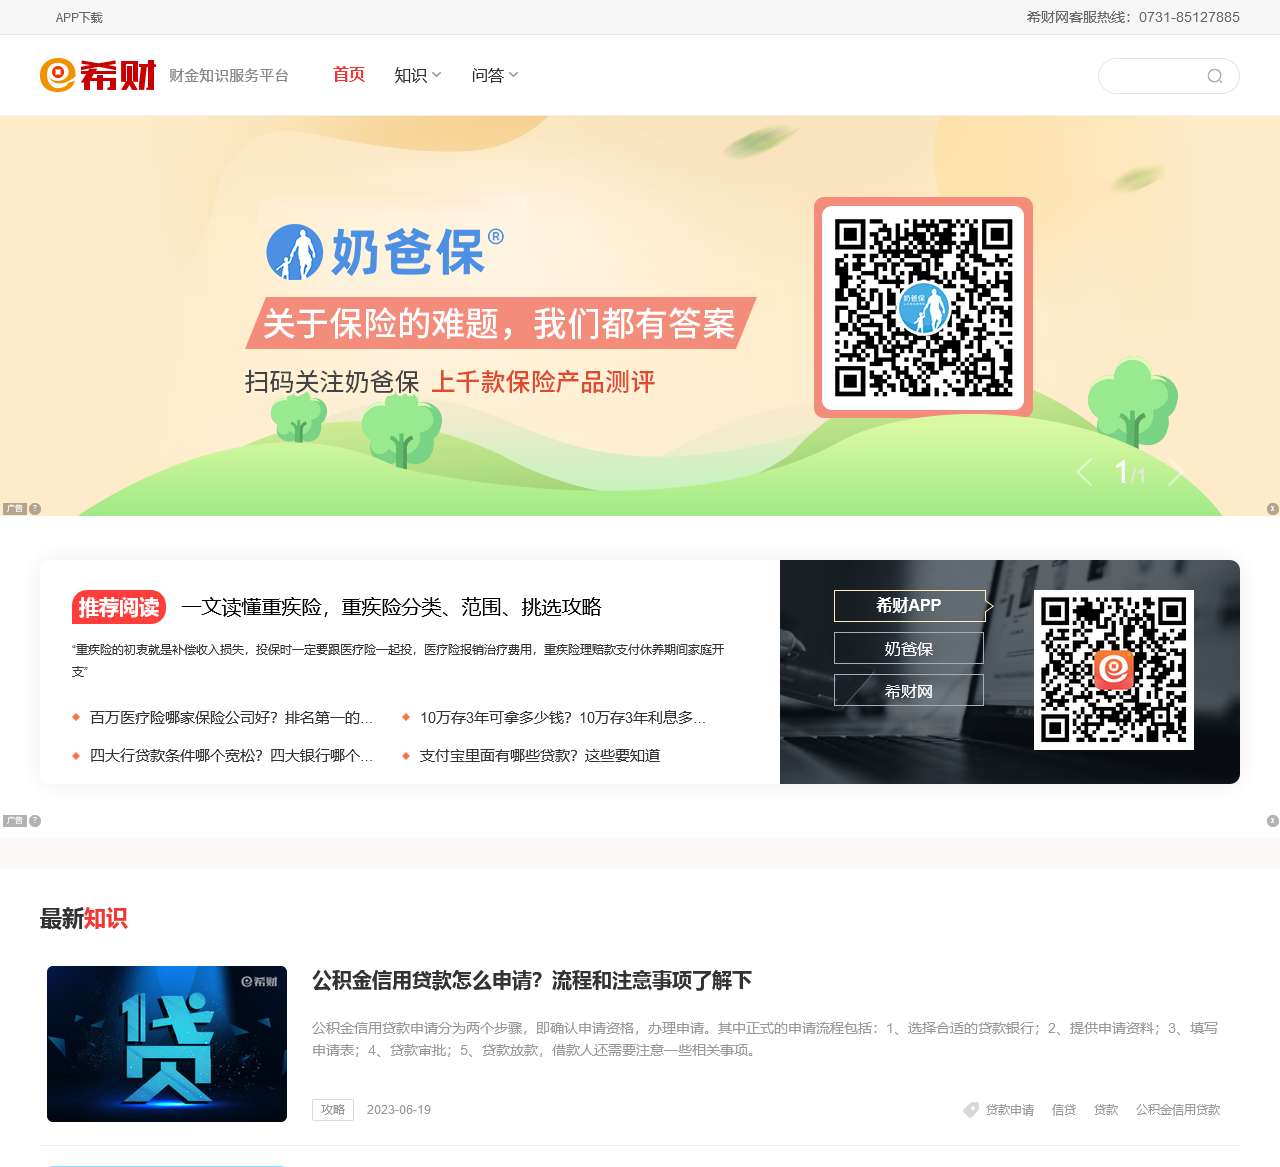Click the 贷款 tag

point(1106,1110)
